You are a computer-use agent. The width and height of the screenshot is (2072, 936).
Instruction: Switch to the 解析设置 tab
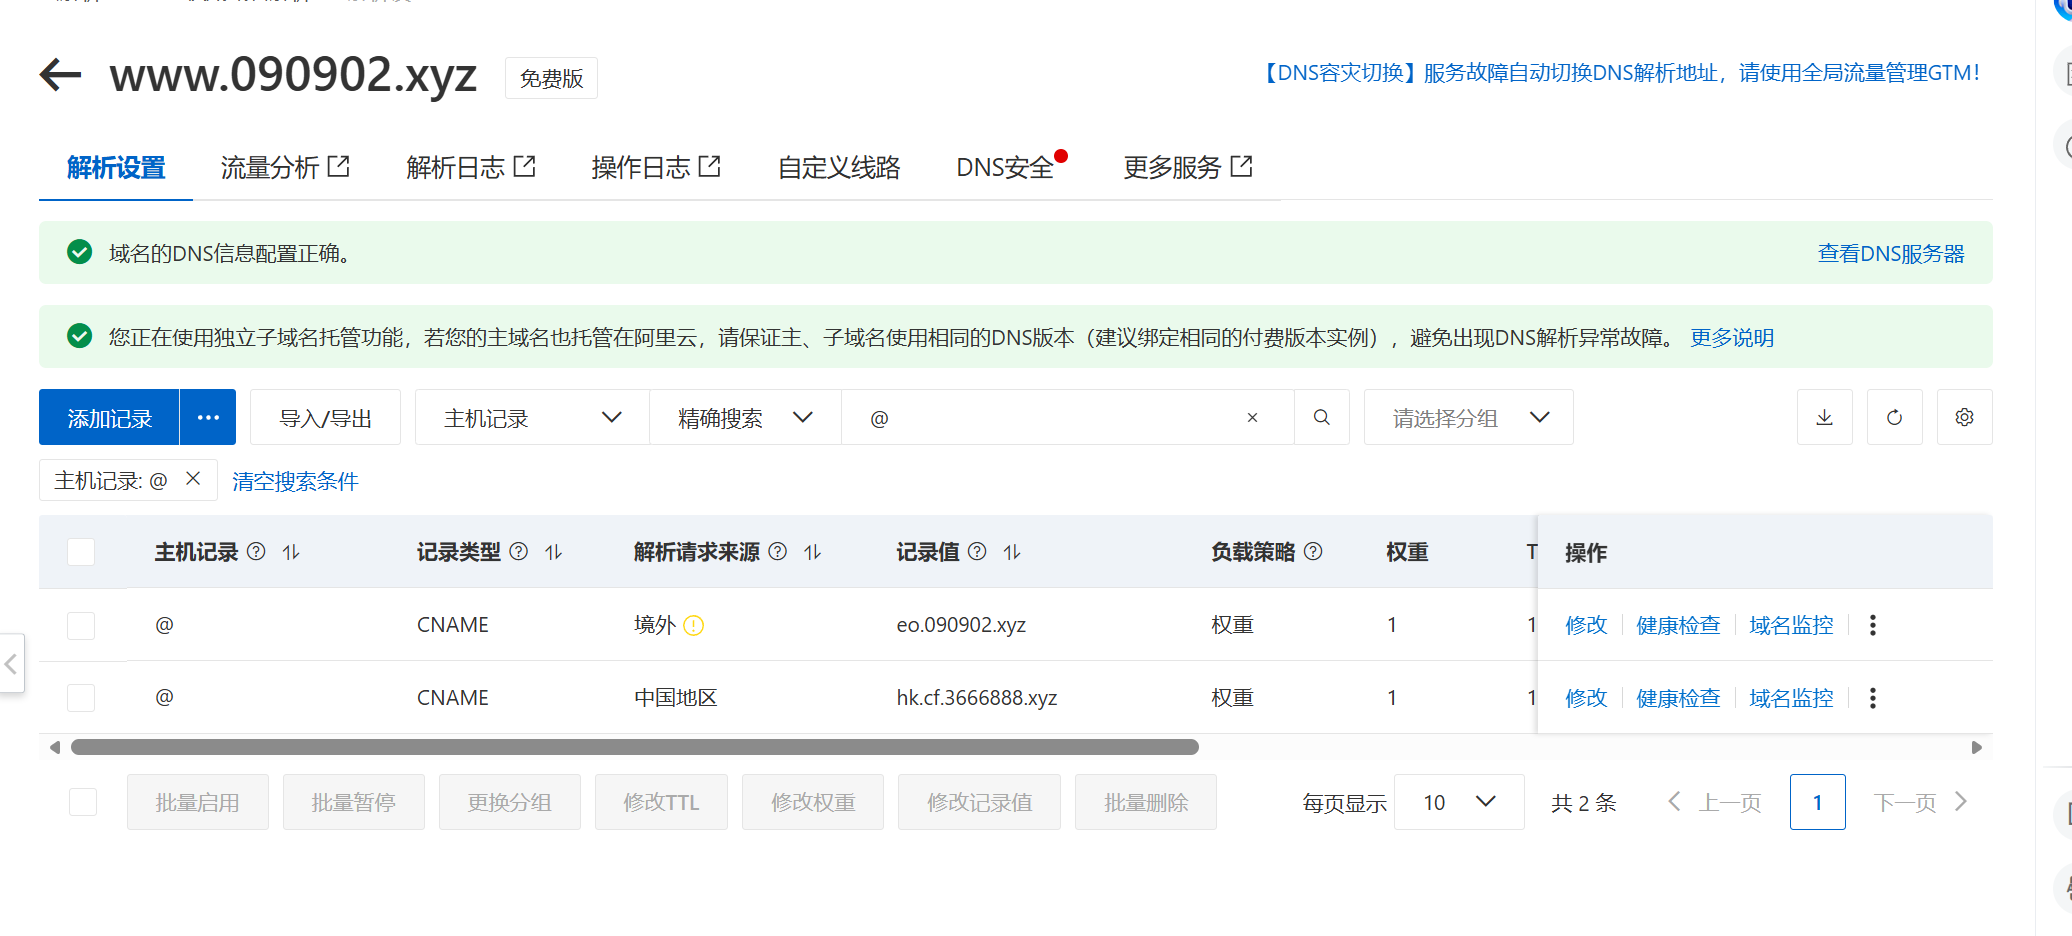click(x=116, y=167)
